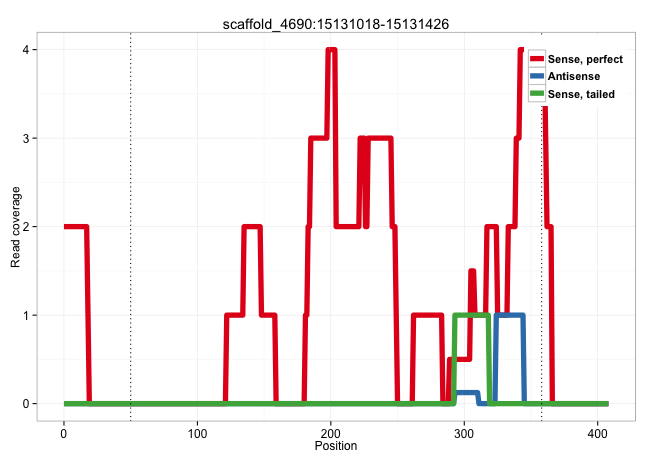The image size is (650, 460).
Task: Select the "Sense, tailed" legend label
Action: point(581,94)
